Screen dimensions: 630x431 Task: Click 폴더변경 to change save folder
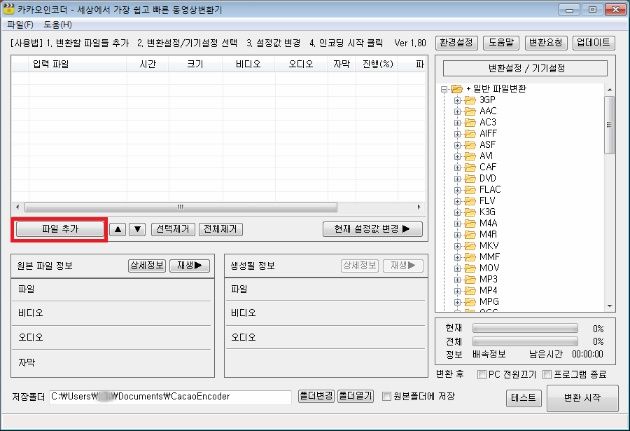click(x=316, y=396)
